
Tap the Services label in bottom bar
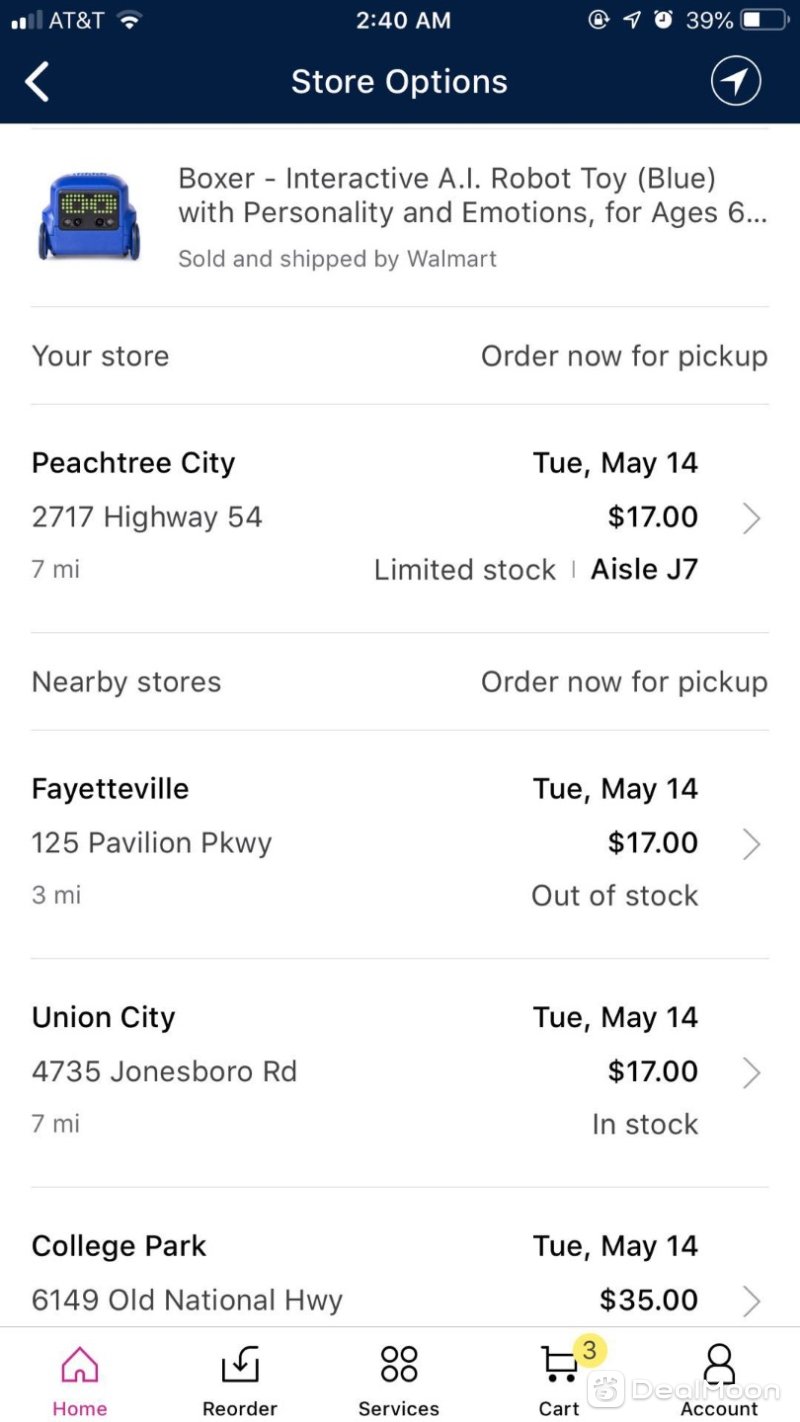399,1408
